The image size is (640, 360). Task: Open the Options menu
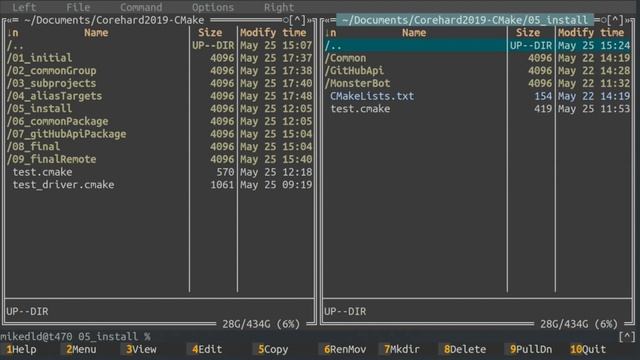pos(213,7)
